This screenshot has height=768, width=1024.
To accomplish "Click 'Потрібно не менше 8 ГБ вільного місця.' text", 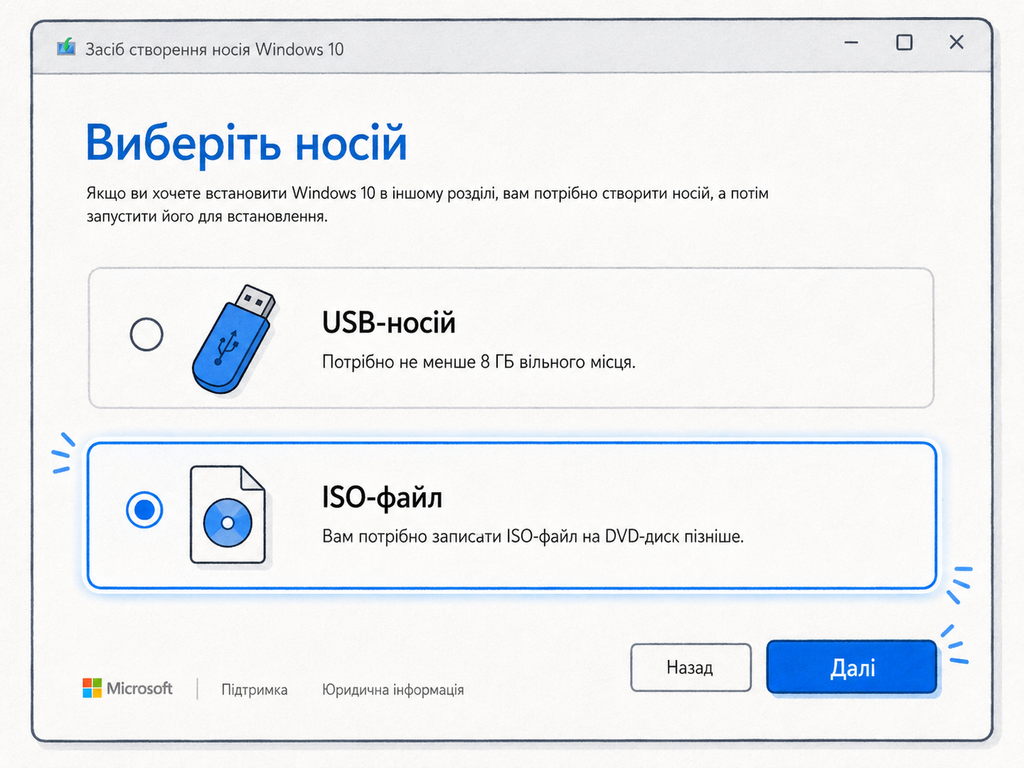I will point(479,362).
